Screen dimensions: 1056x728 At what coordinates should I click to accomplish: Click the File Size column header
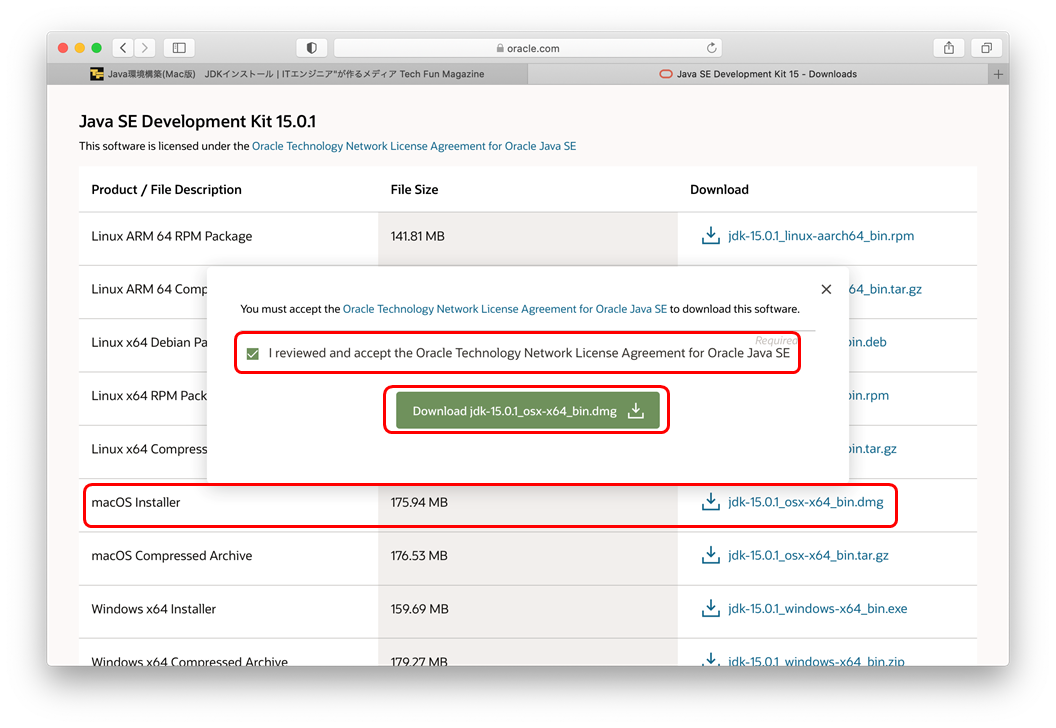coord(414,189)
